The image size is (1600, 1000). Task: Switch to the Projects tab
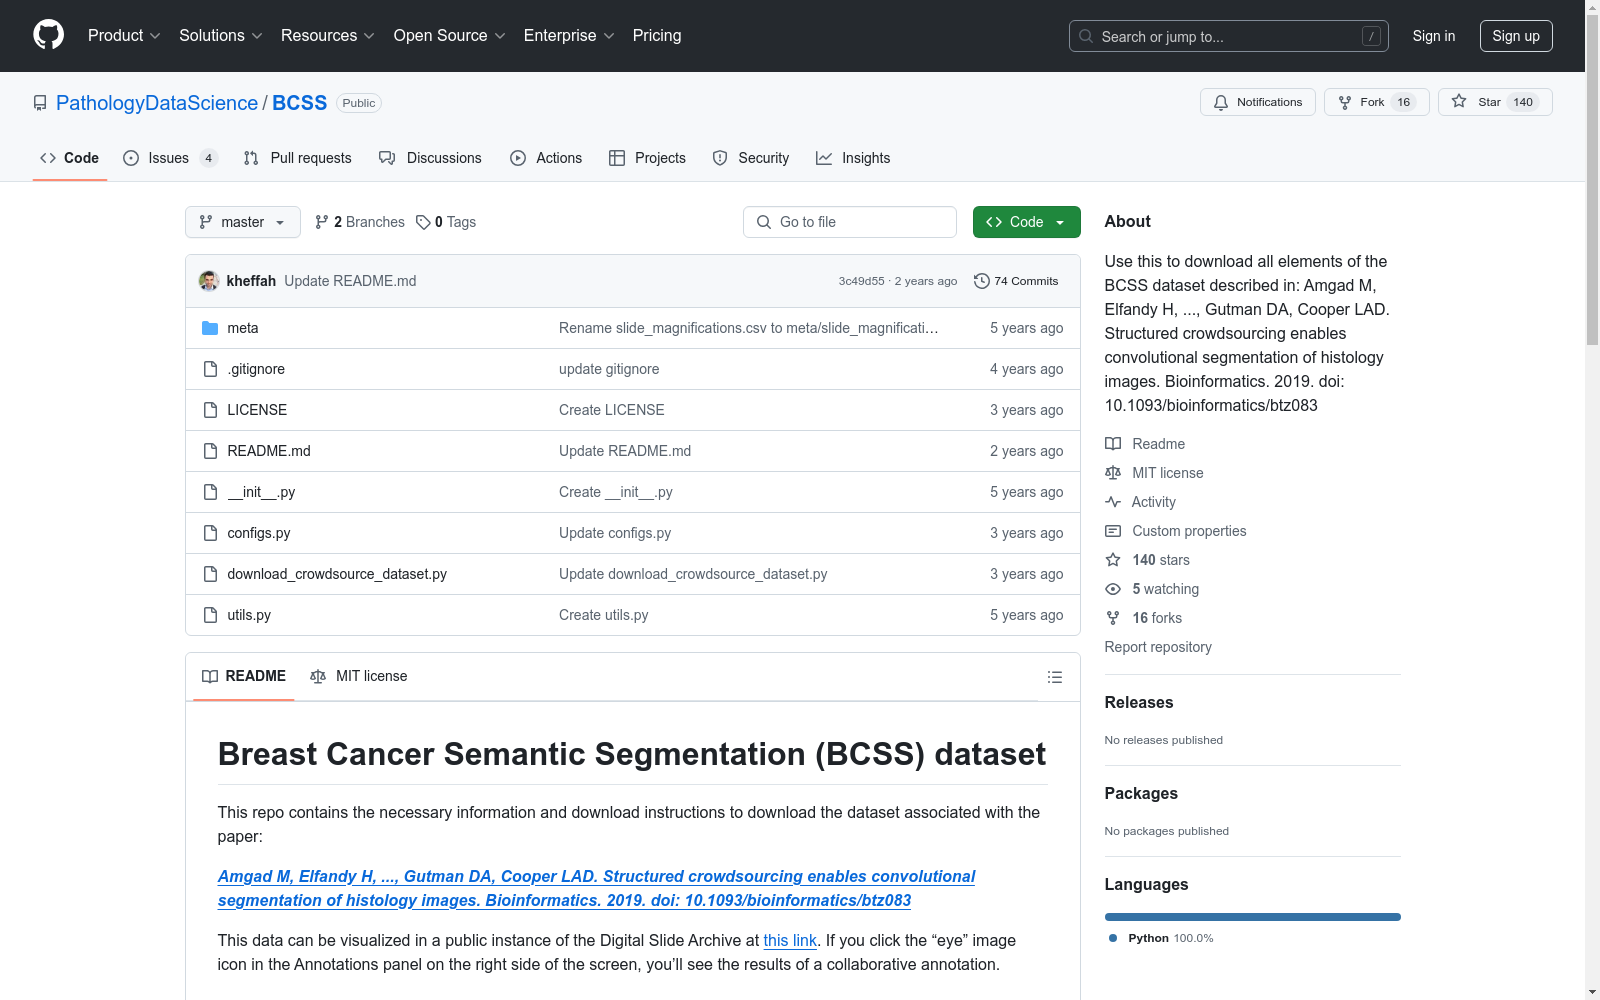(x=647, y=158)
